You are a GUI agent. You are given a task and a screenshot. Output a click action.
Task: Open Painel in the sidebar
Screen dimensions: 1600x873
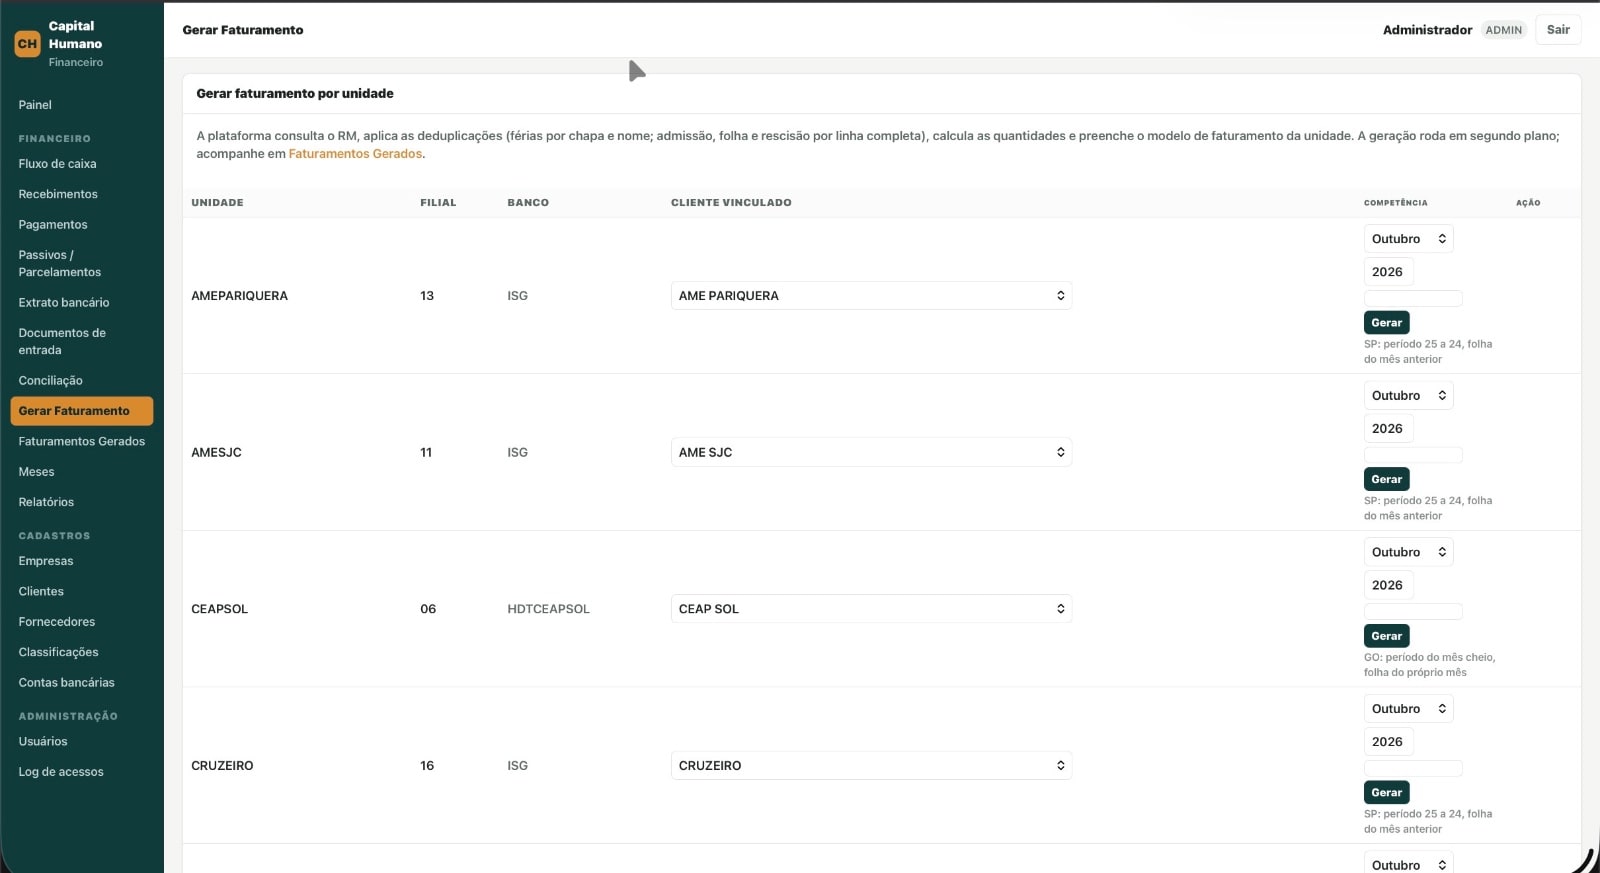(35, 105)
